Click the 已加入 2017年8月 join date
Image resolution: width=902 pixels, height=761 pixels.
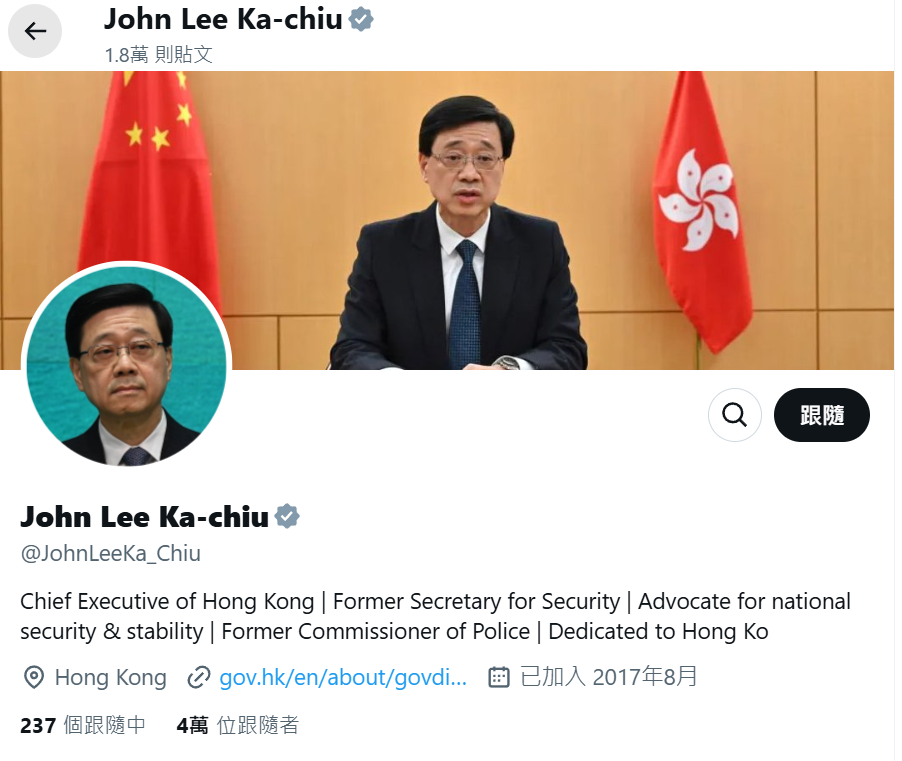(609, 676)
